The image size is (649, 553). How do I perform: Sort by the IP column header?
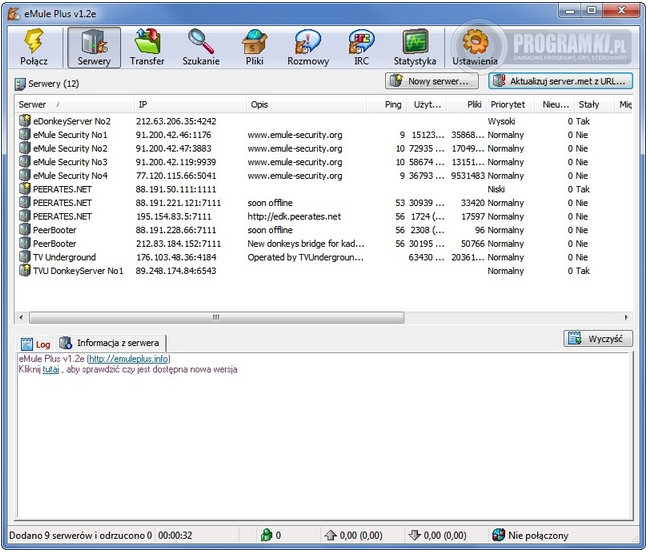190,104
